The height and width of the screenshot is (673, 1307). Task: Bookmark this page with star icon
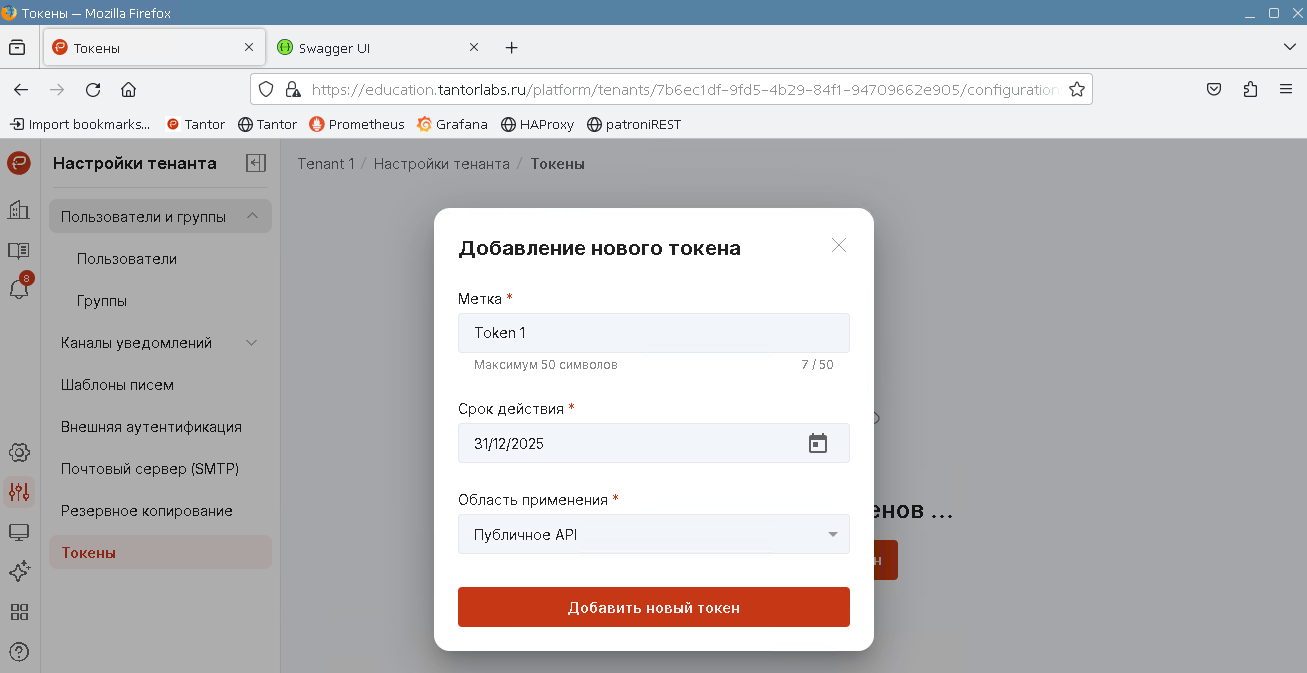(x=1076, y=89)
